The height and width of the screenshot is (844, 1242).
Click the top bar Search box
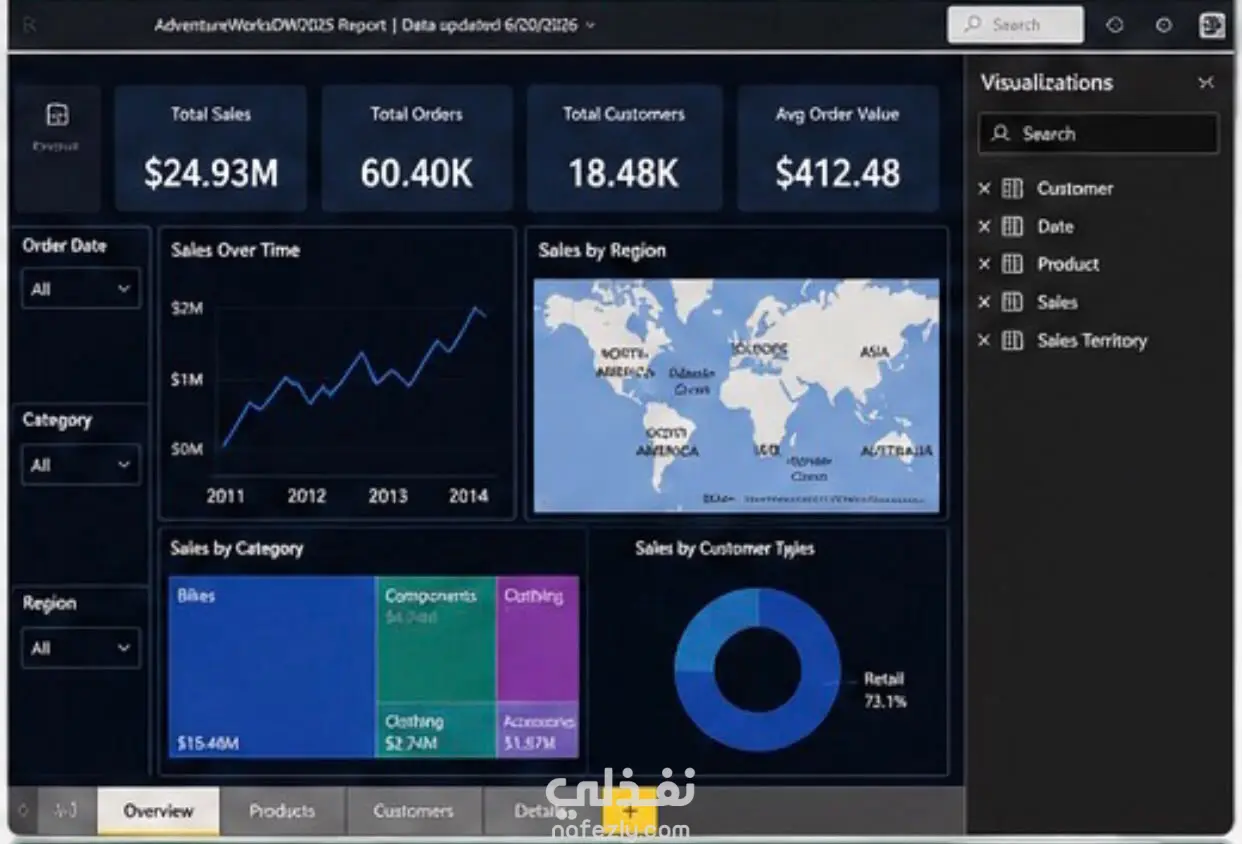[1015, 25]
